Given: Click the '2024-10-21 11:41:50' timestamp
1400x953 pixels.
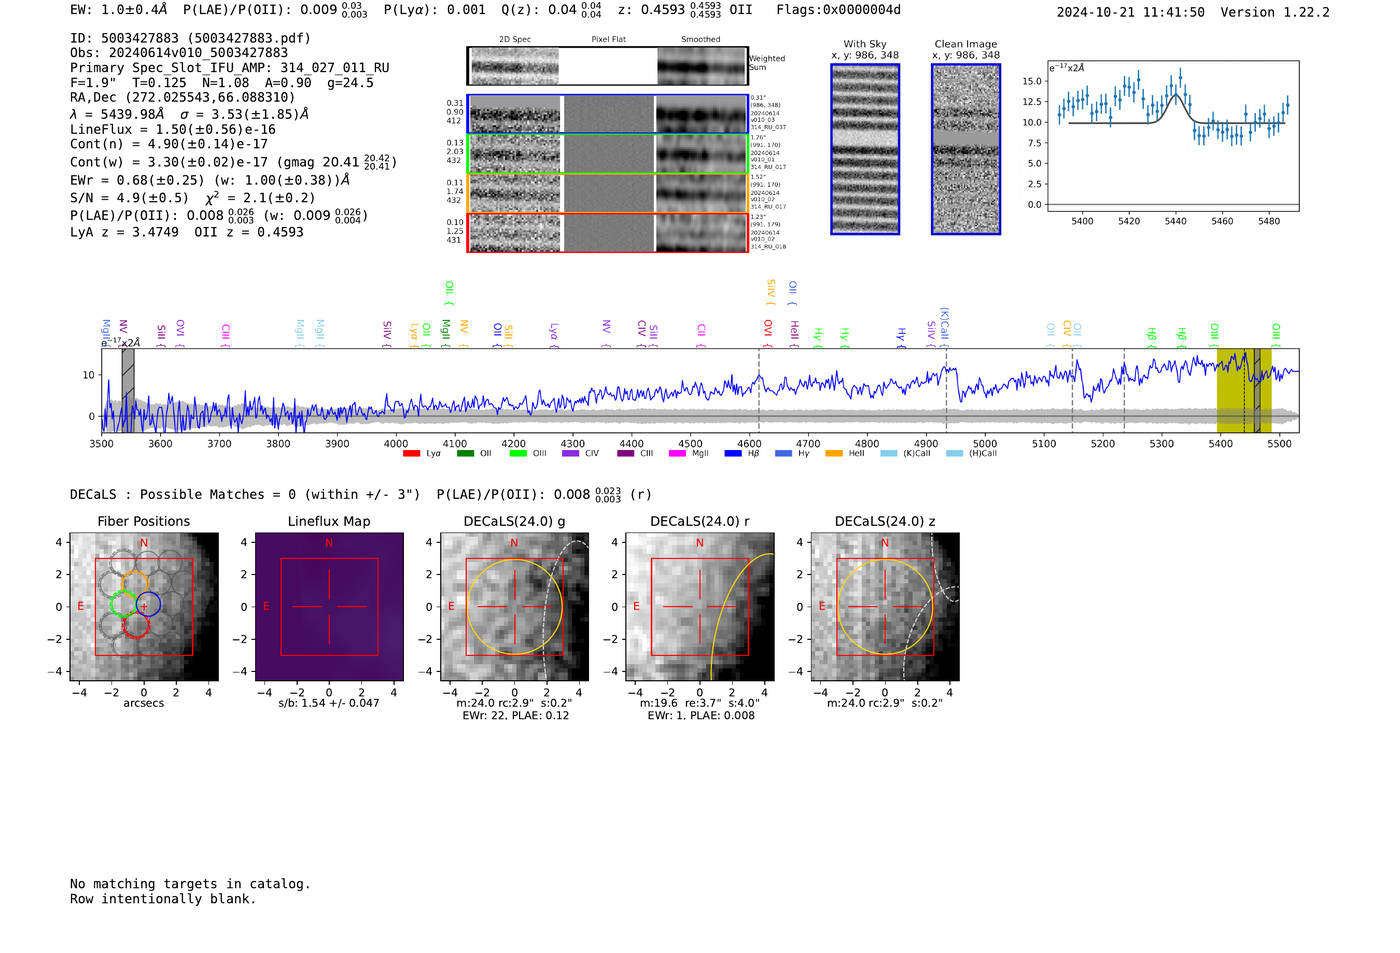Looking at the screenshot, I should click(1131, 12).
